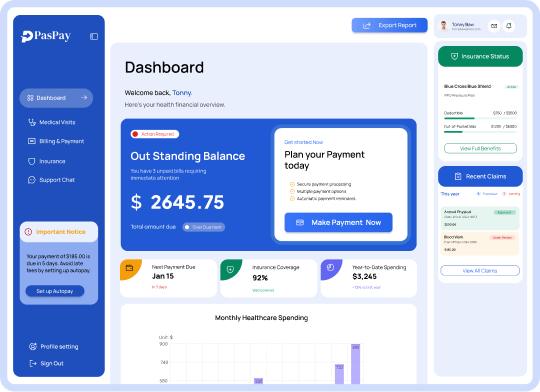Click the Get started Now text

(303, 142)
